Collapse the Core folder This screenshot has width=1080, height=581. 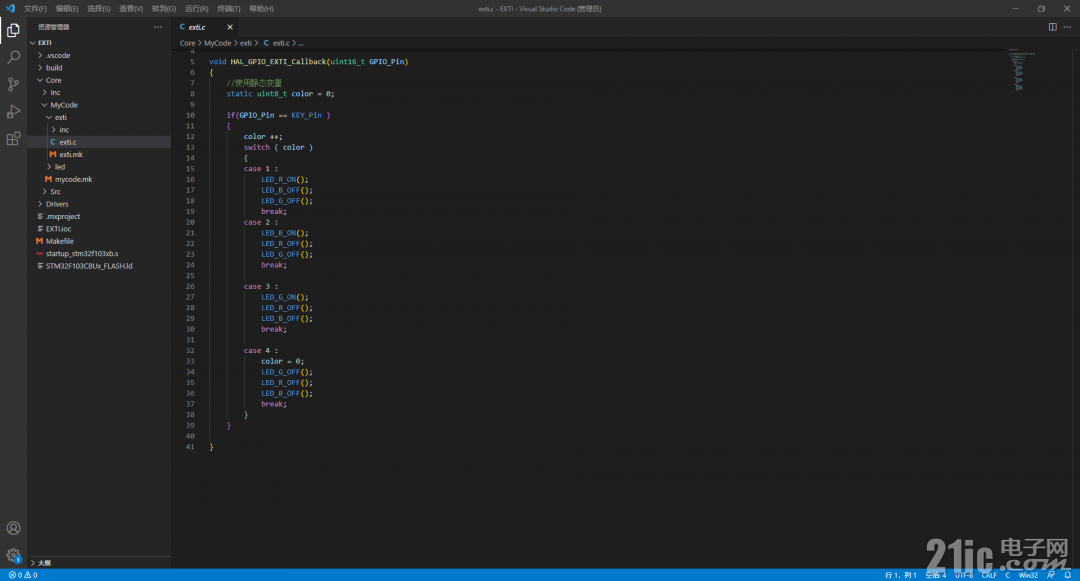tap(99, 80)
